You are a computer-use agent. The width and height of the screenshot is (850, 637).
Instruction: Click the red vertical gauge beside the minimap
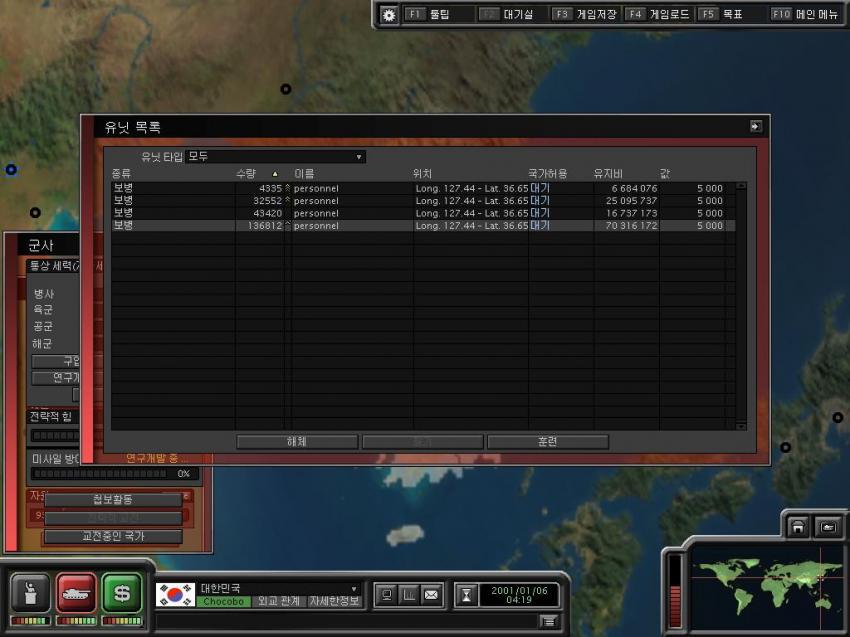[x=675, y=592]
